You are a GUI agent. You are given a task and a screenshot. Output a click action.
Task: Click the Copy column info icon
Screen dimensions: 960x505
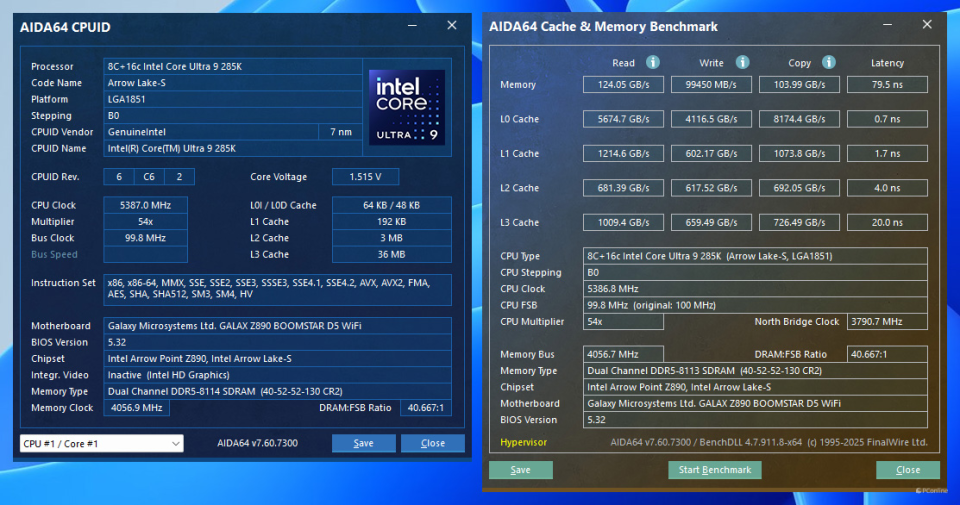(x=828, y=62)
